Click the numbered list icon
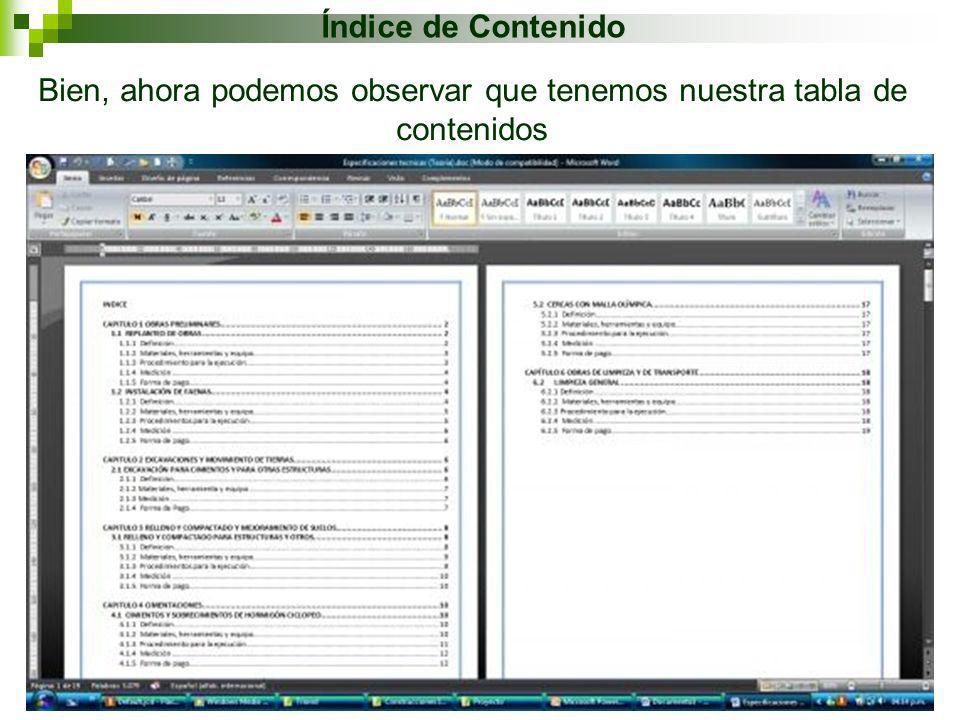Screen dimensions: 960x720 [327, 200]
